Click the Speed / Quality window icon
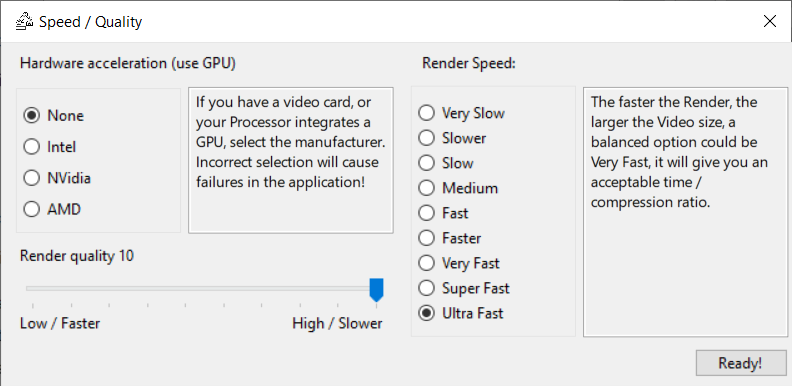This screenshot has height=388, width=792. click(24, 22)
